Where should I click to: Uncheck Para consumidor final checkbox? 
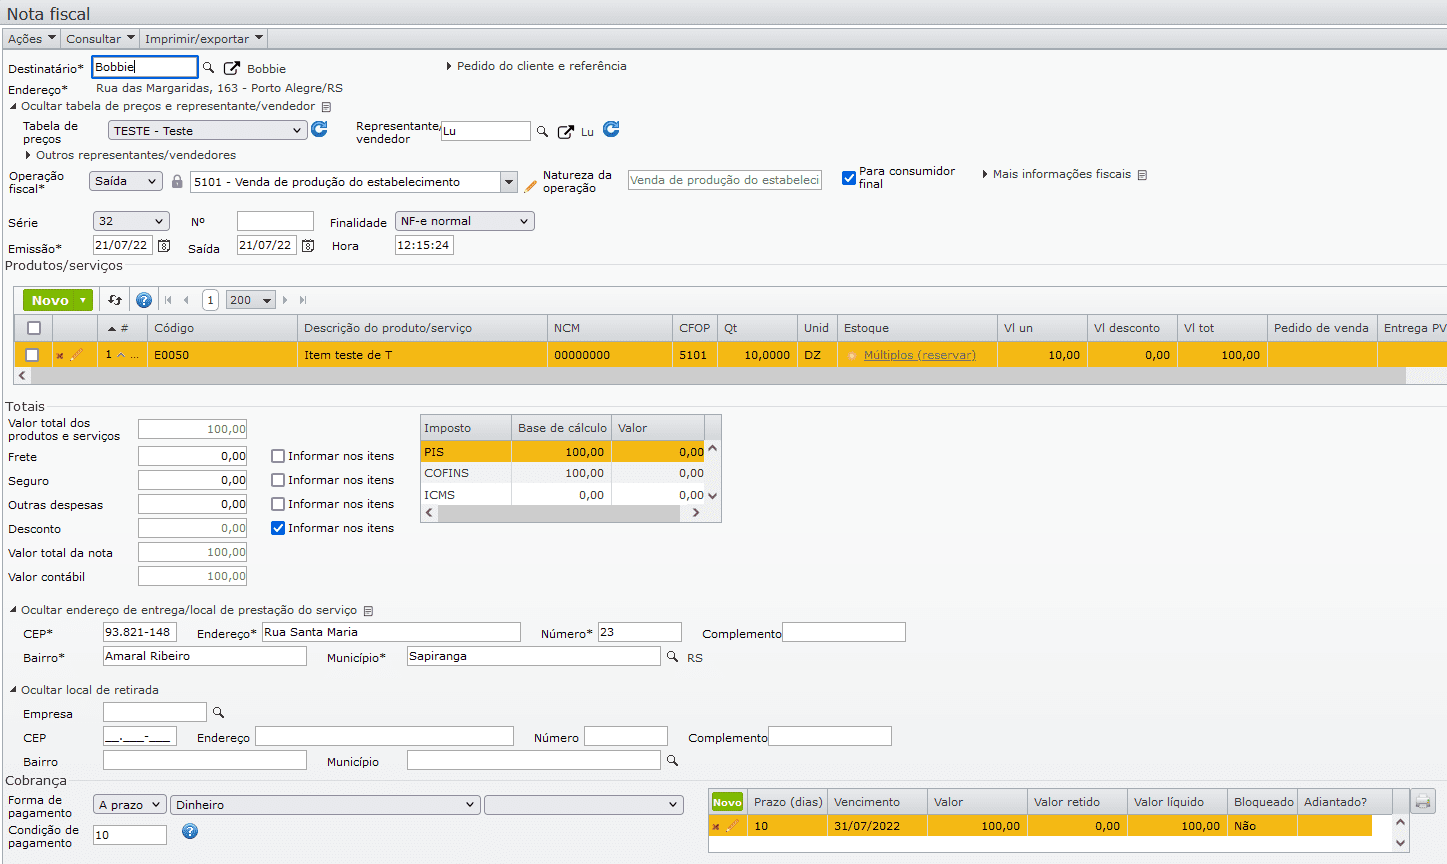coord(849,178)
